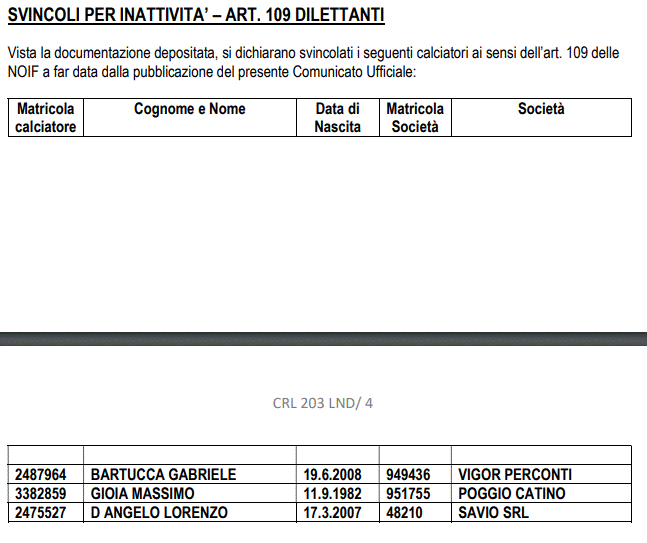Select club POGGIO CATINO
The image size is (647, 543).
click(512, 493)
